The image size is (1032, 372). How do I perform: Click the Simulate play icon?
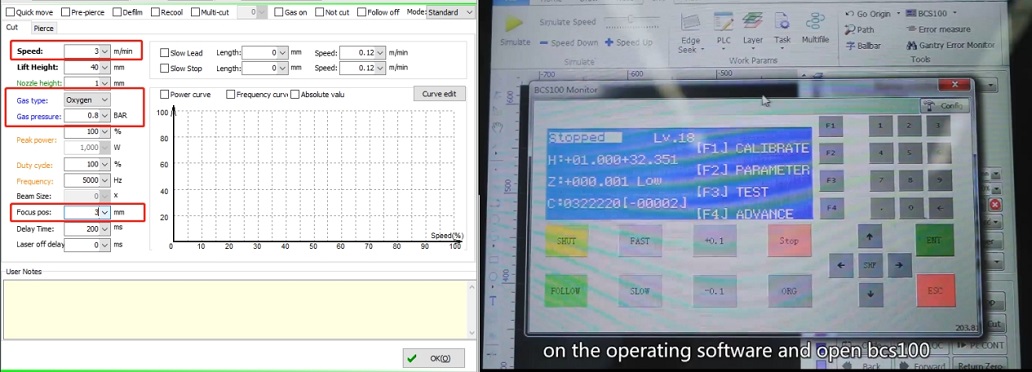pyautogui.click(x=513, y=24)
